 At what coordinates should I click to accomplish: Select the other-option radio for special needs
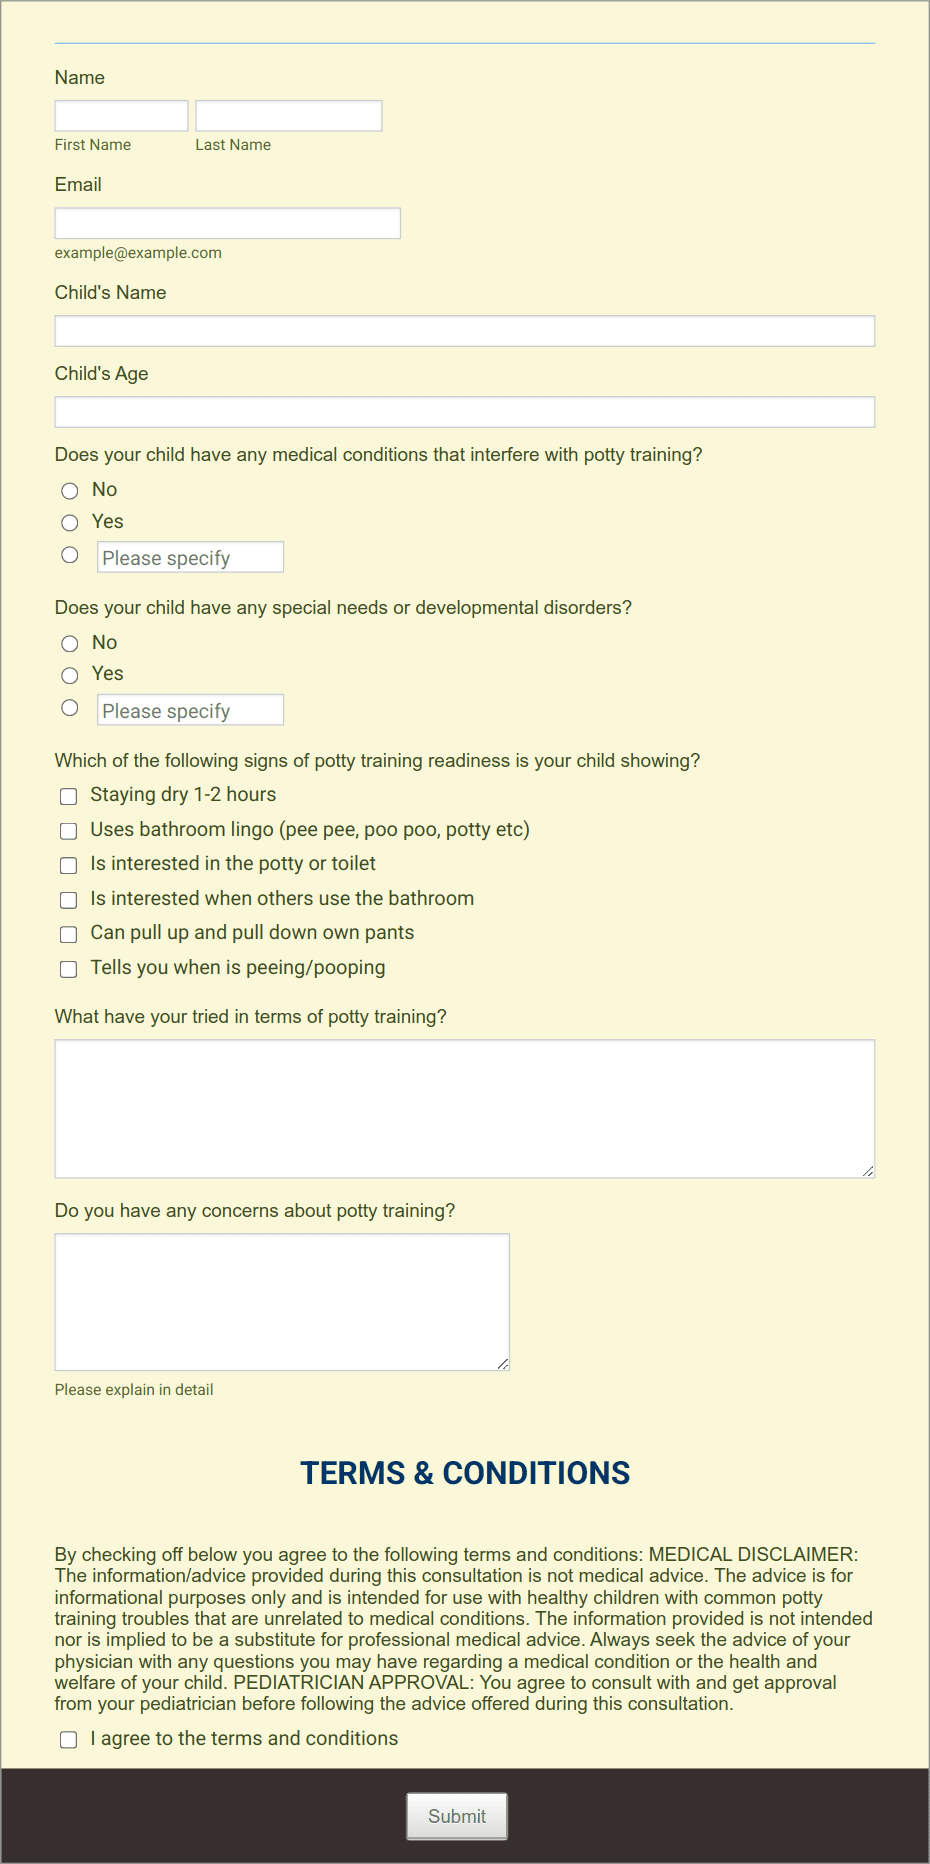point(70,708)
